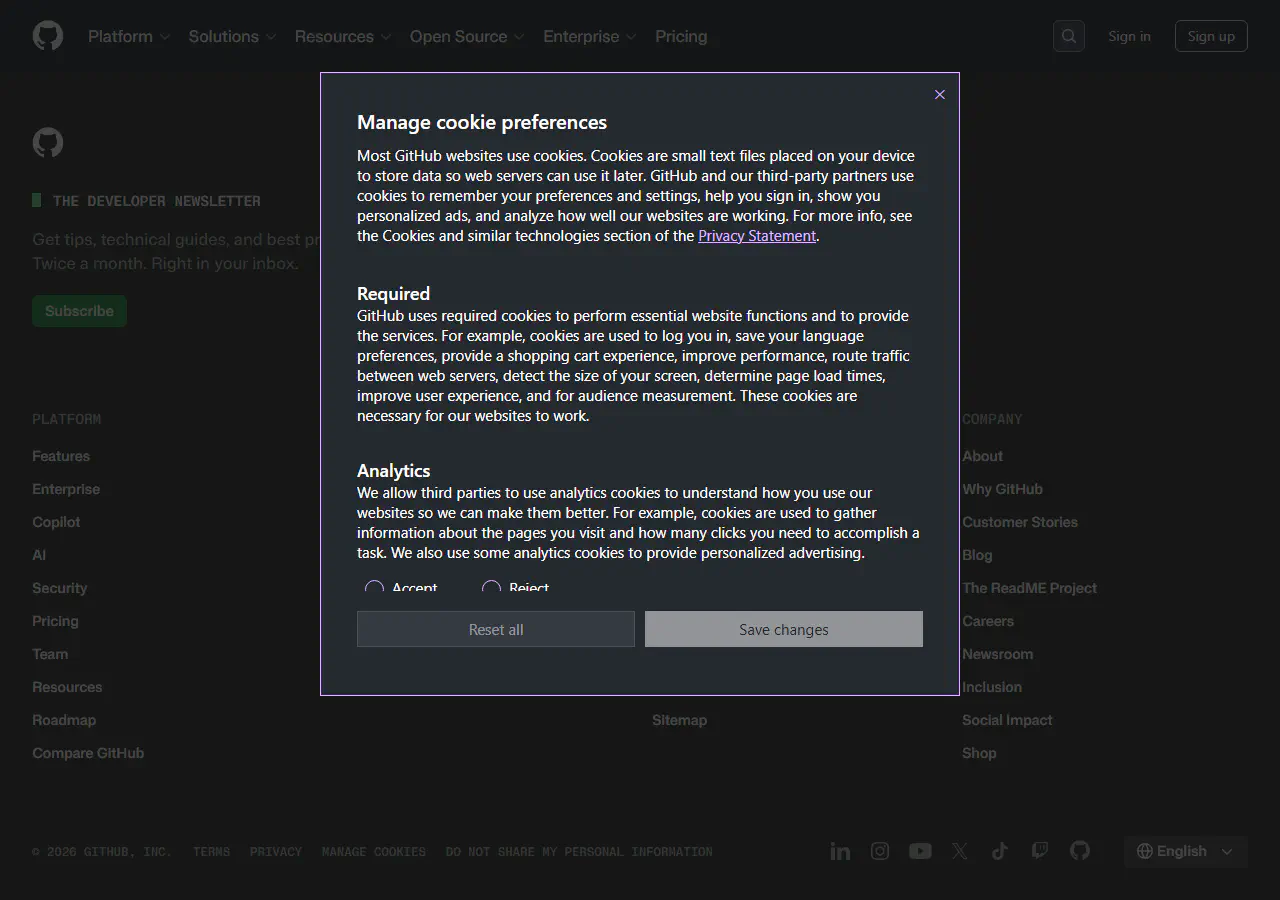Open the Security footer link
This screenshot has width=1280, height=900.
[60, 588]
